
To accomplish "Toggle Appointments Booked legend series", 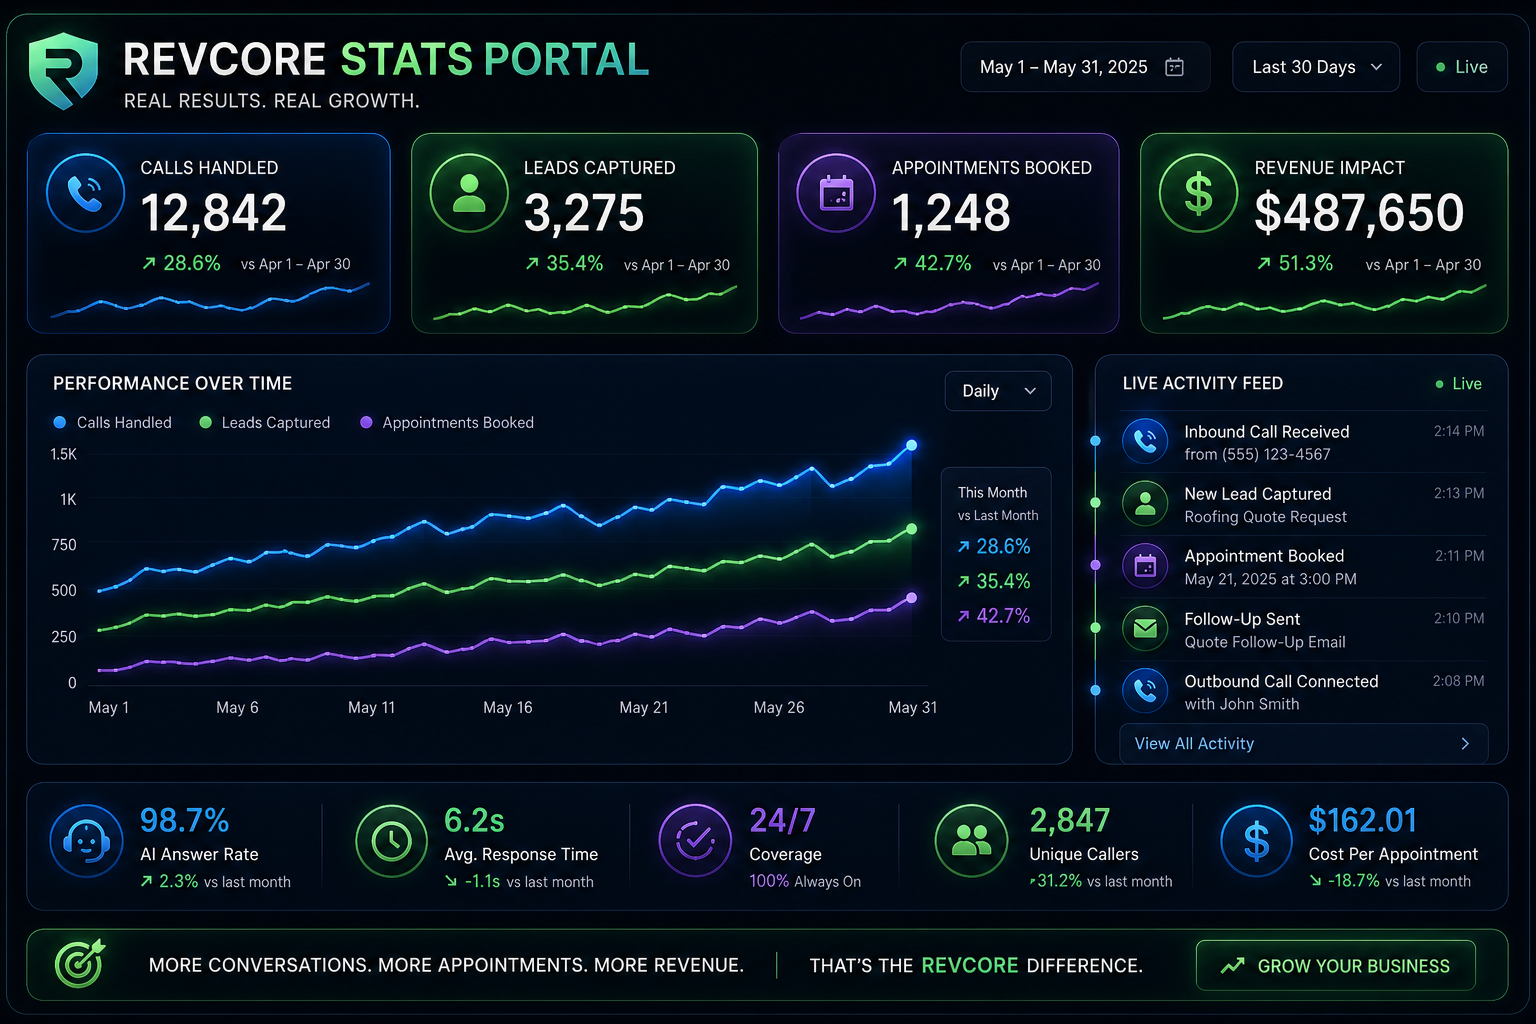I will tap(447, 423).
